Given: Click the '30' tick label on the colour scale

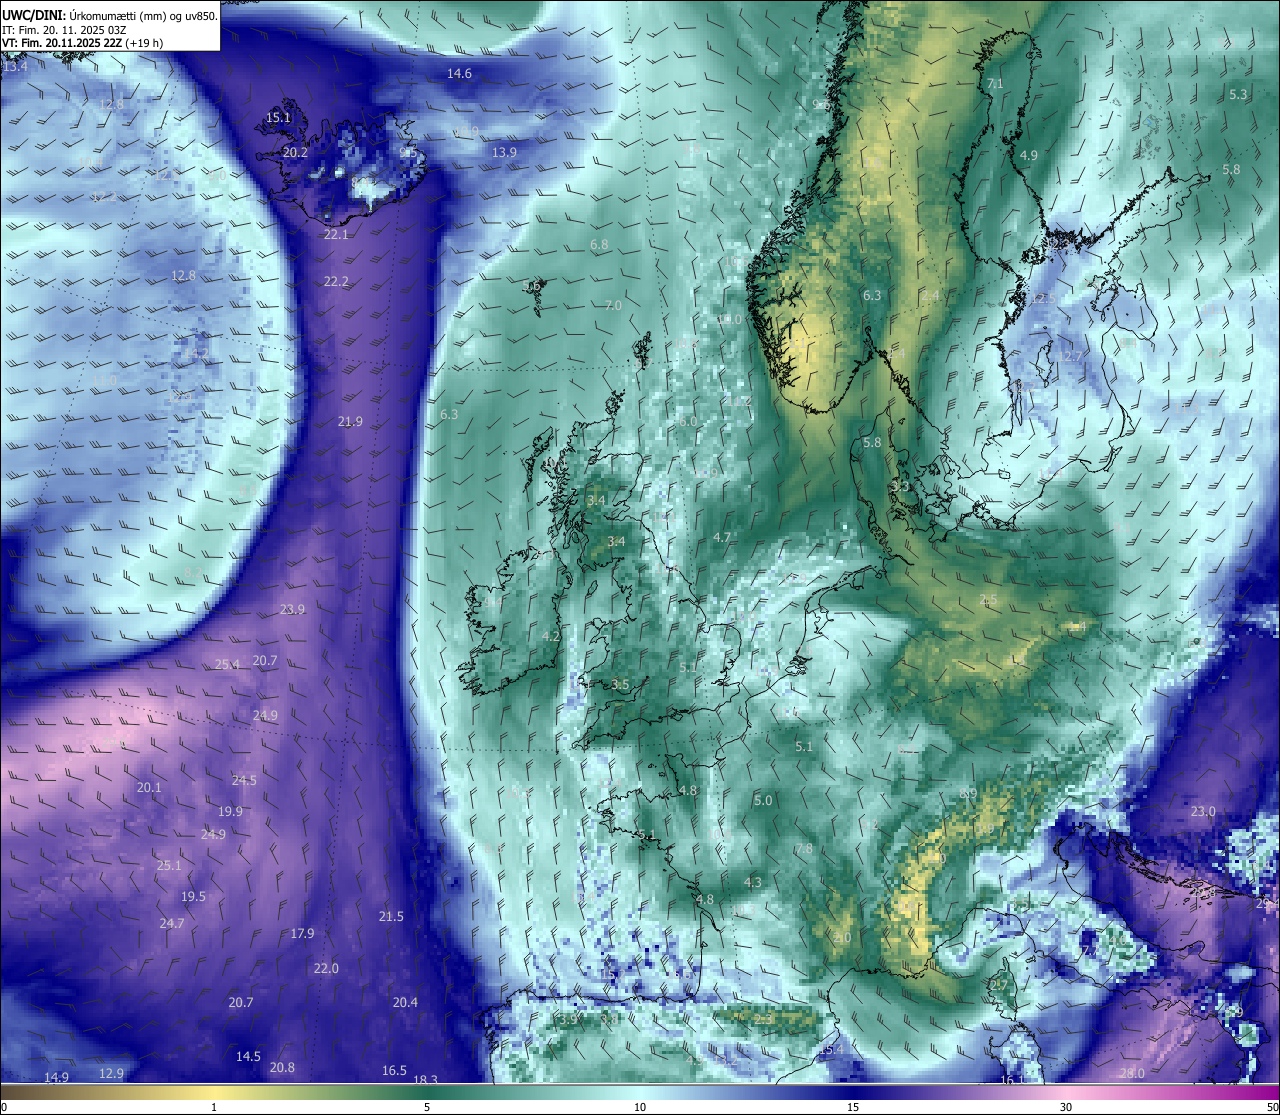Looking at the screenshot, I should [x=1066, y=1107].
